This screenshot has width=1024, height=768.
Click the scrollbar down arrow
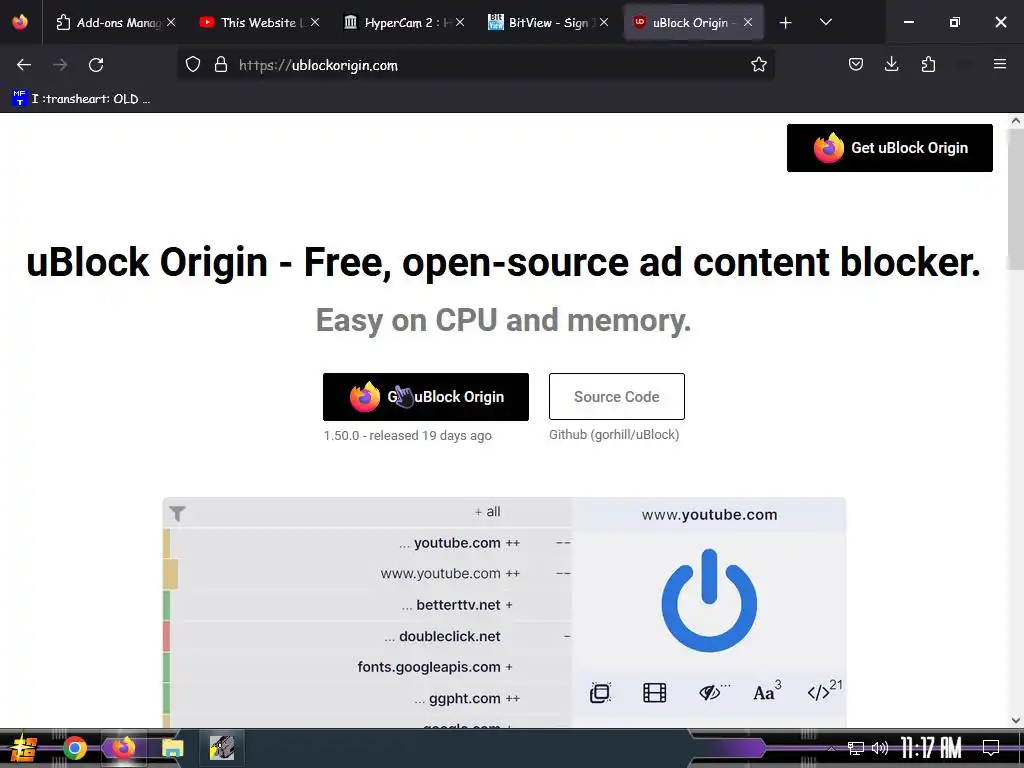click(1016, 720)
